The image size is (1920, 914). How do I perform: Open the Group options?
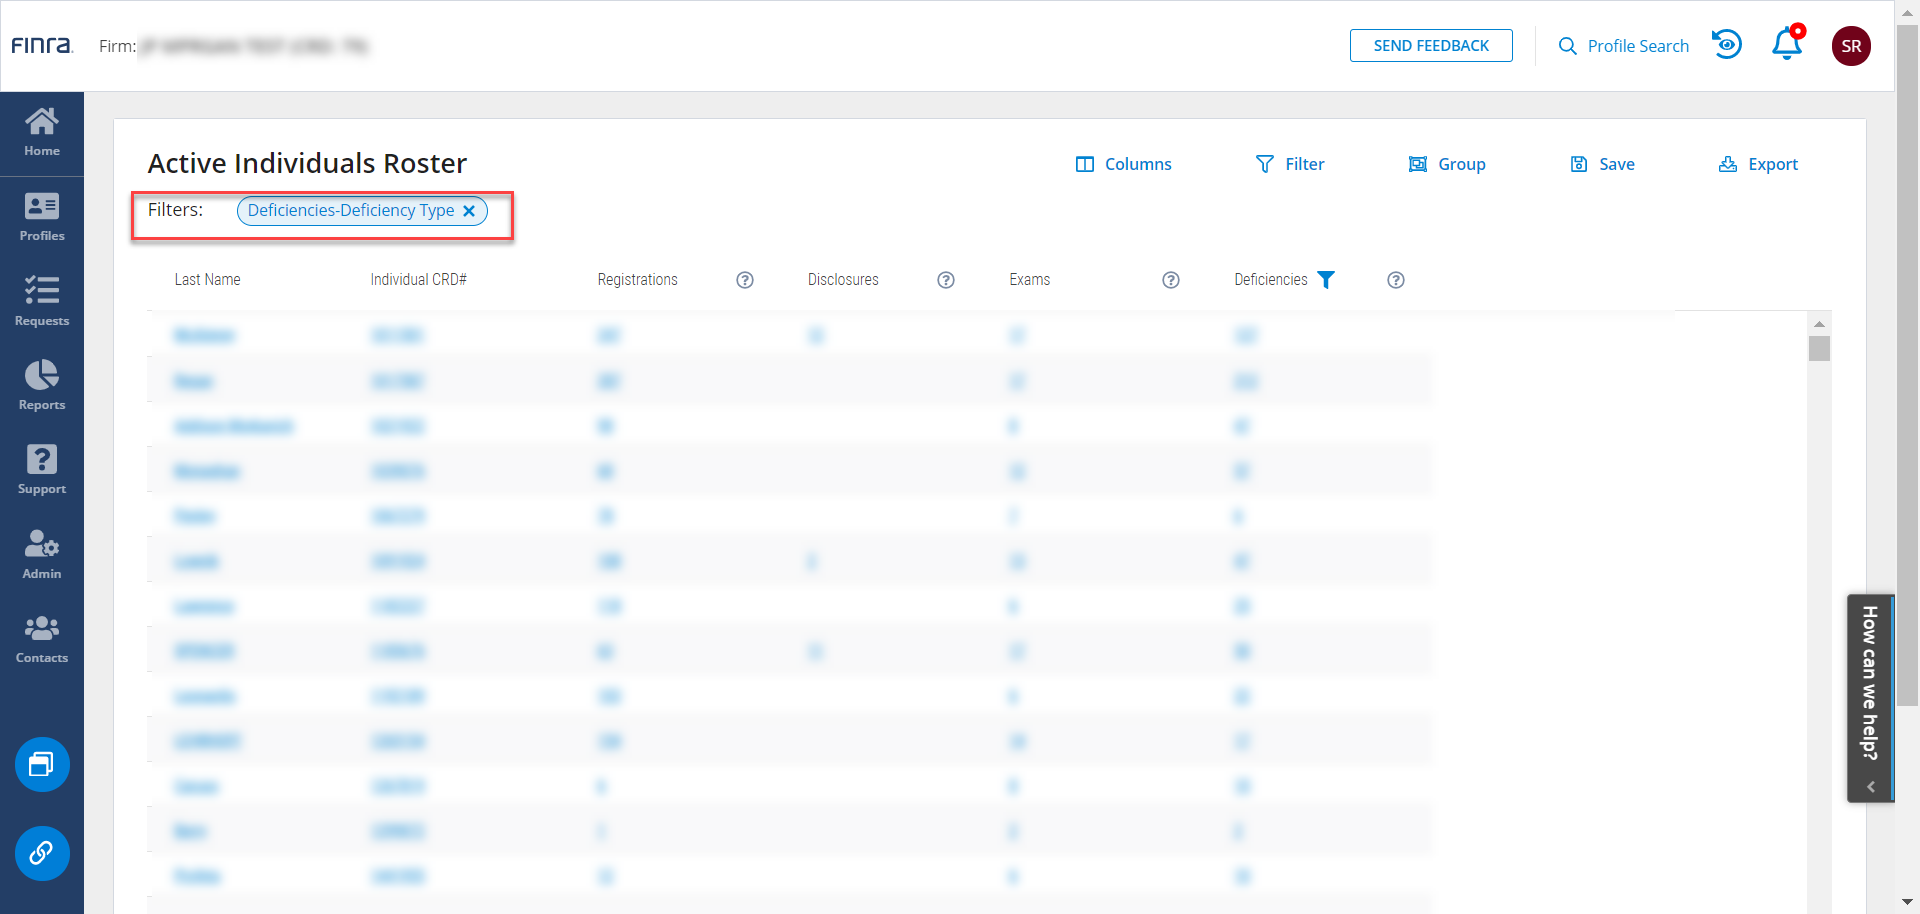1447,164
